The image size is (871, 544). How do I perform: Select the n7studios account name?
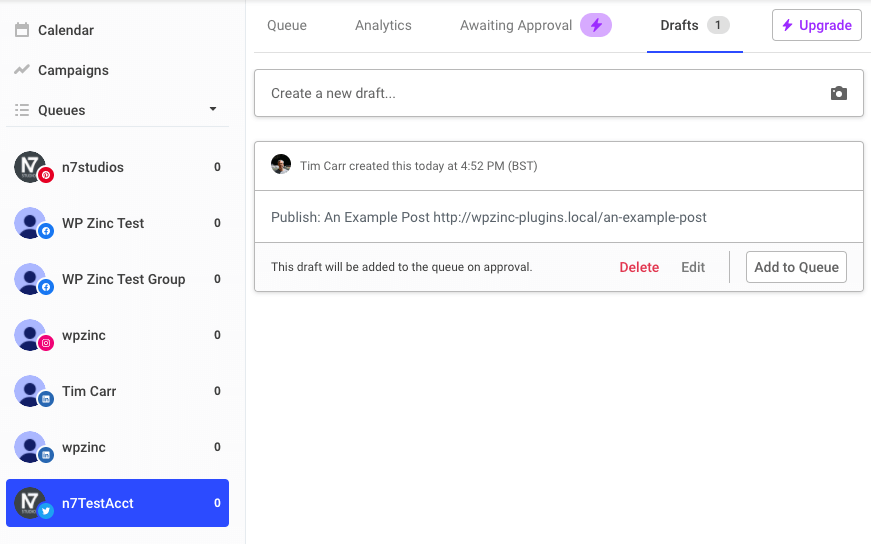(93, 167)
